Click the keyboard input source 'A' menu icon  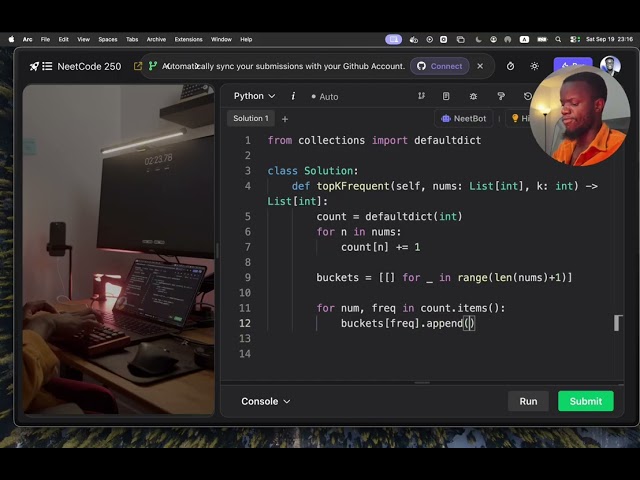(x=524, y=40)
